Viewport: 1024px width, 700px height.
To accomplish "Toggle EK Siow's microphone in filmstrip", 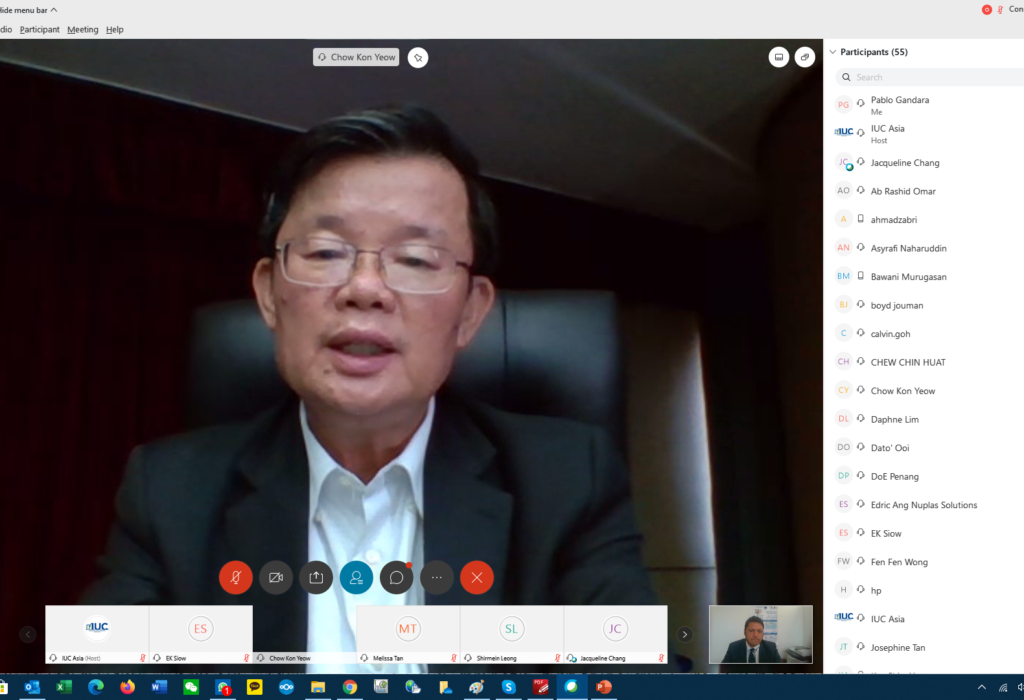I will (247, 657).
